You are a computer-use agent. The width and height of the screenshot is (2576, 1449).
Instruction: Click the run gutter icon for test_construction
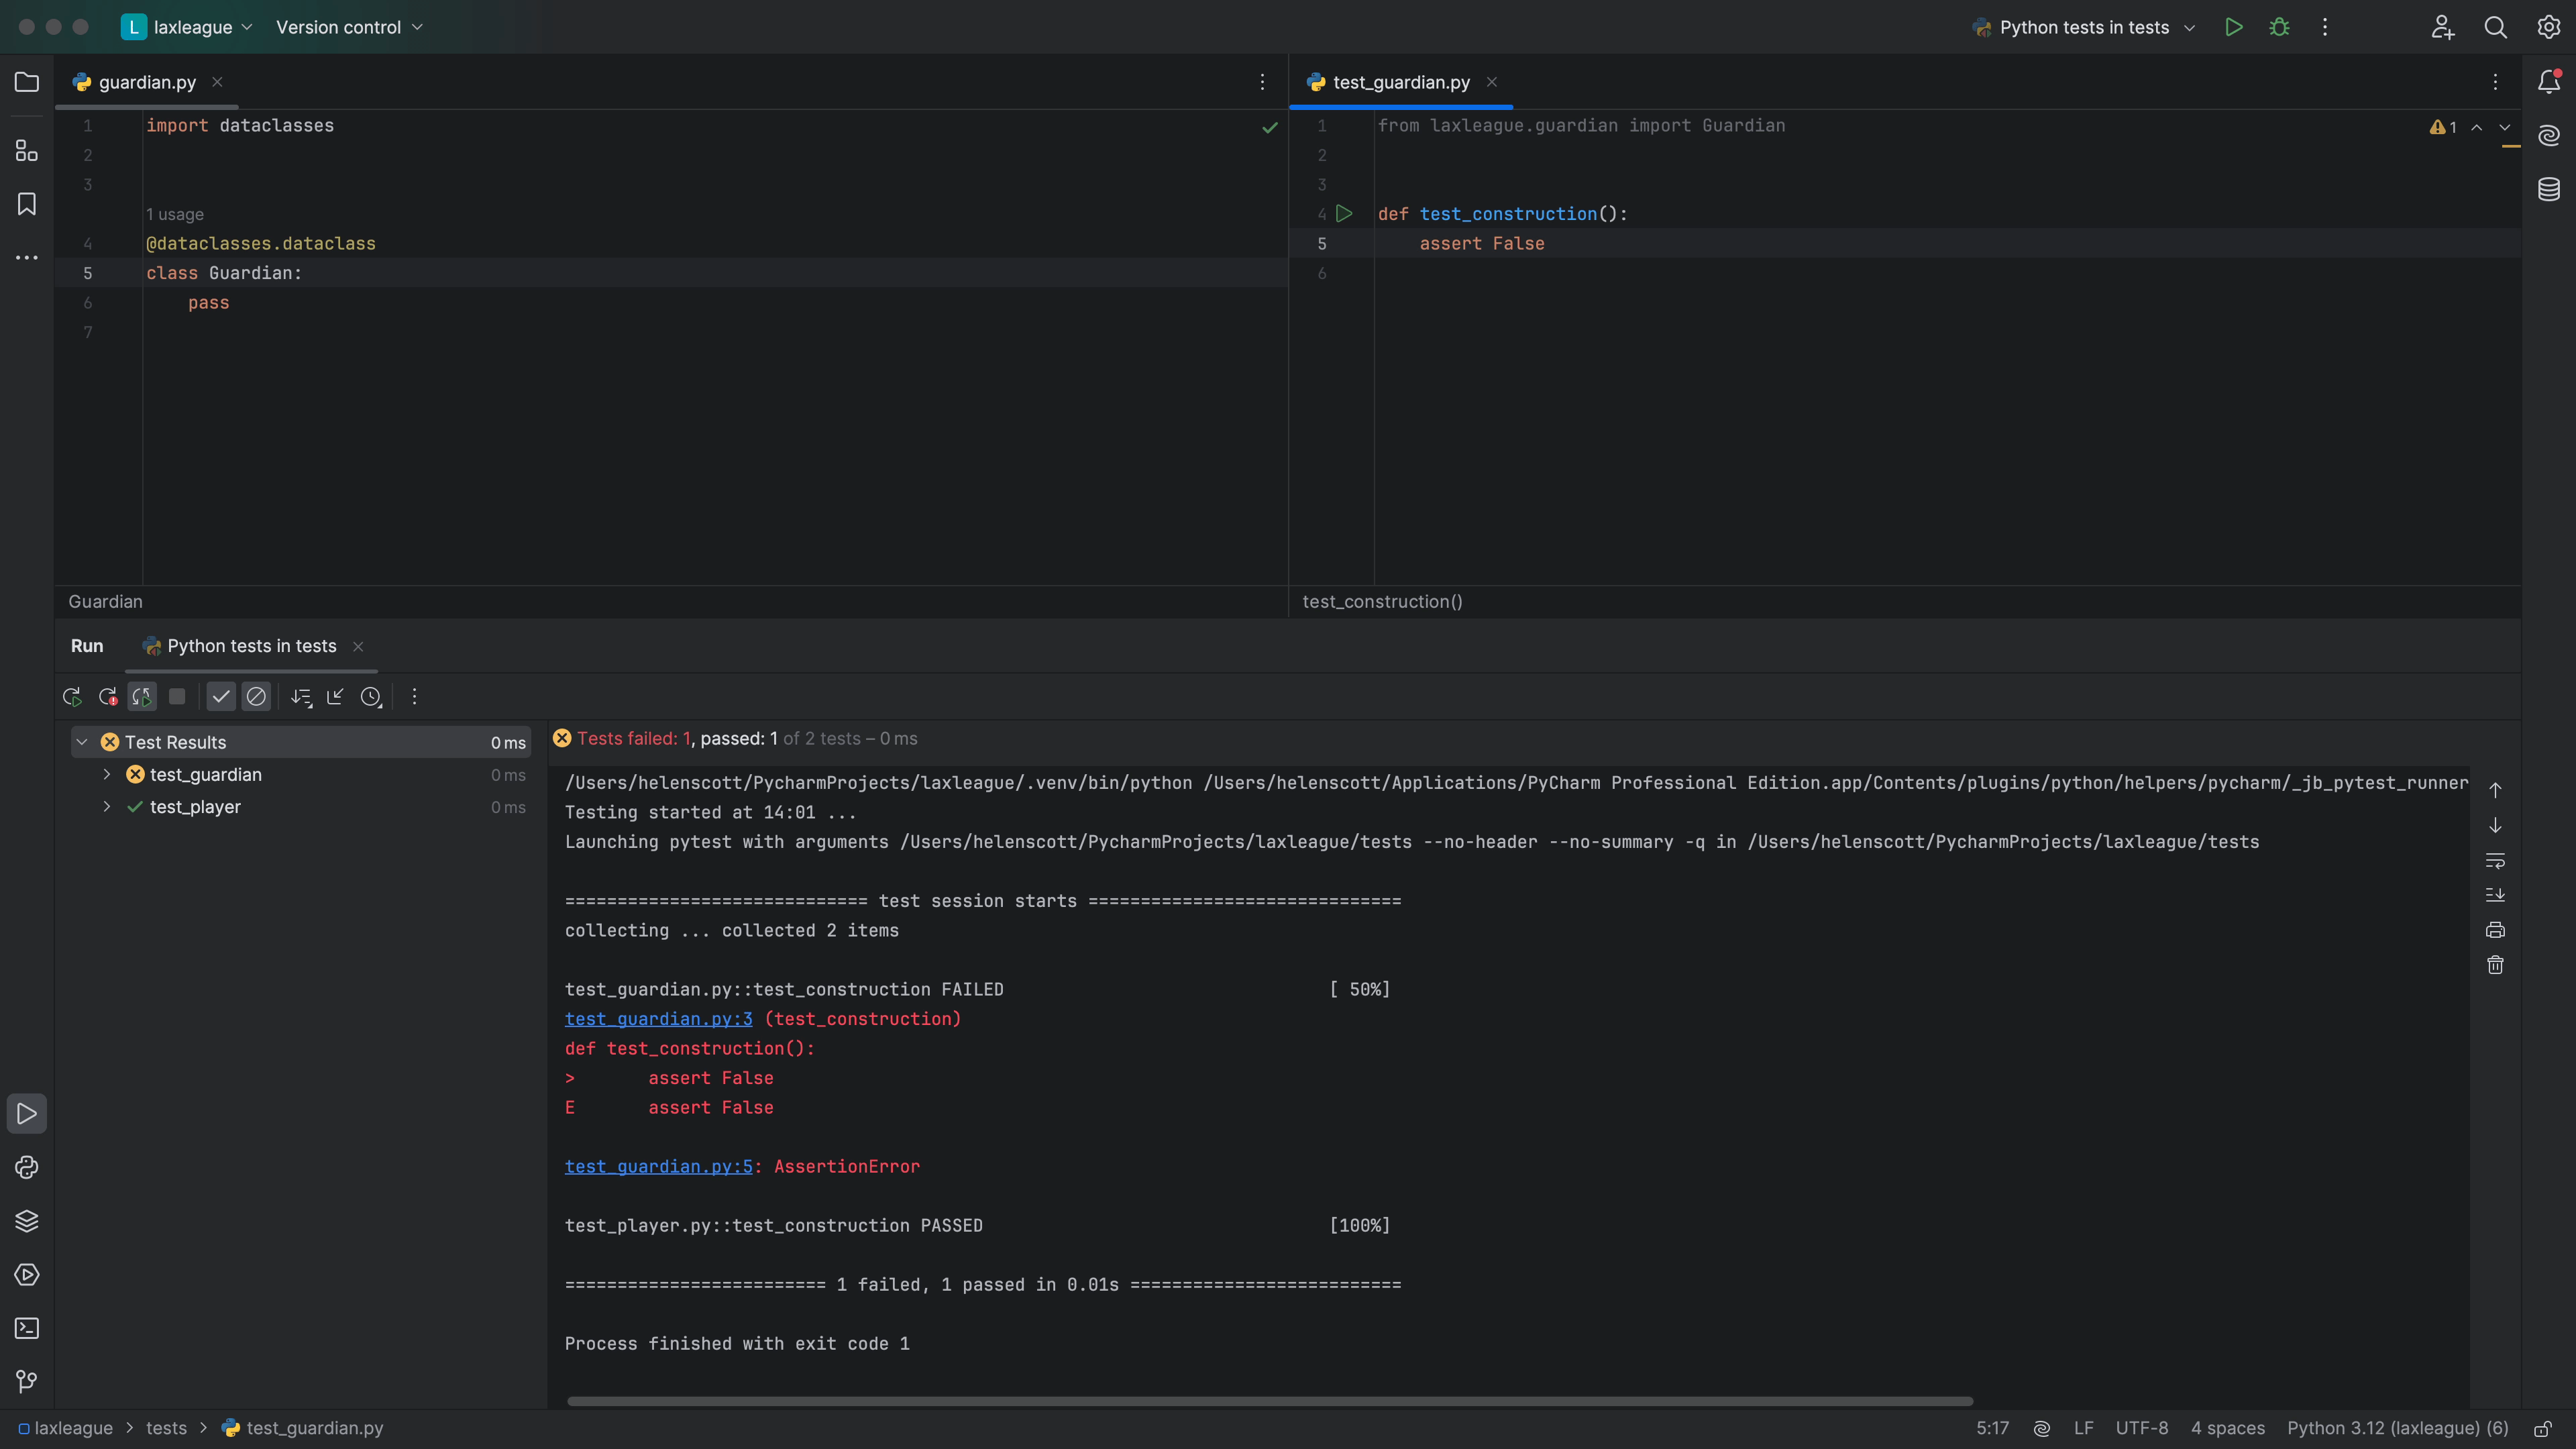point(1344,214)
